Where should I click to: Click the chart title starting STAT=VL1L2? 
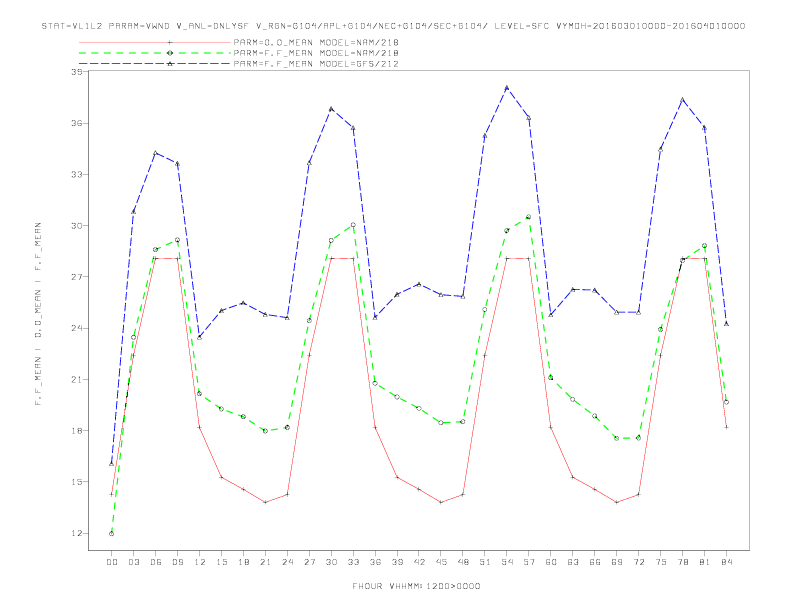pos(393,26)
